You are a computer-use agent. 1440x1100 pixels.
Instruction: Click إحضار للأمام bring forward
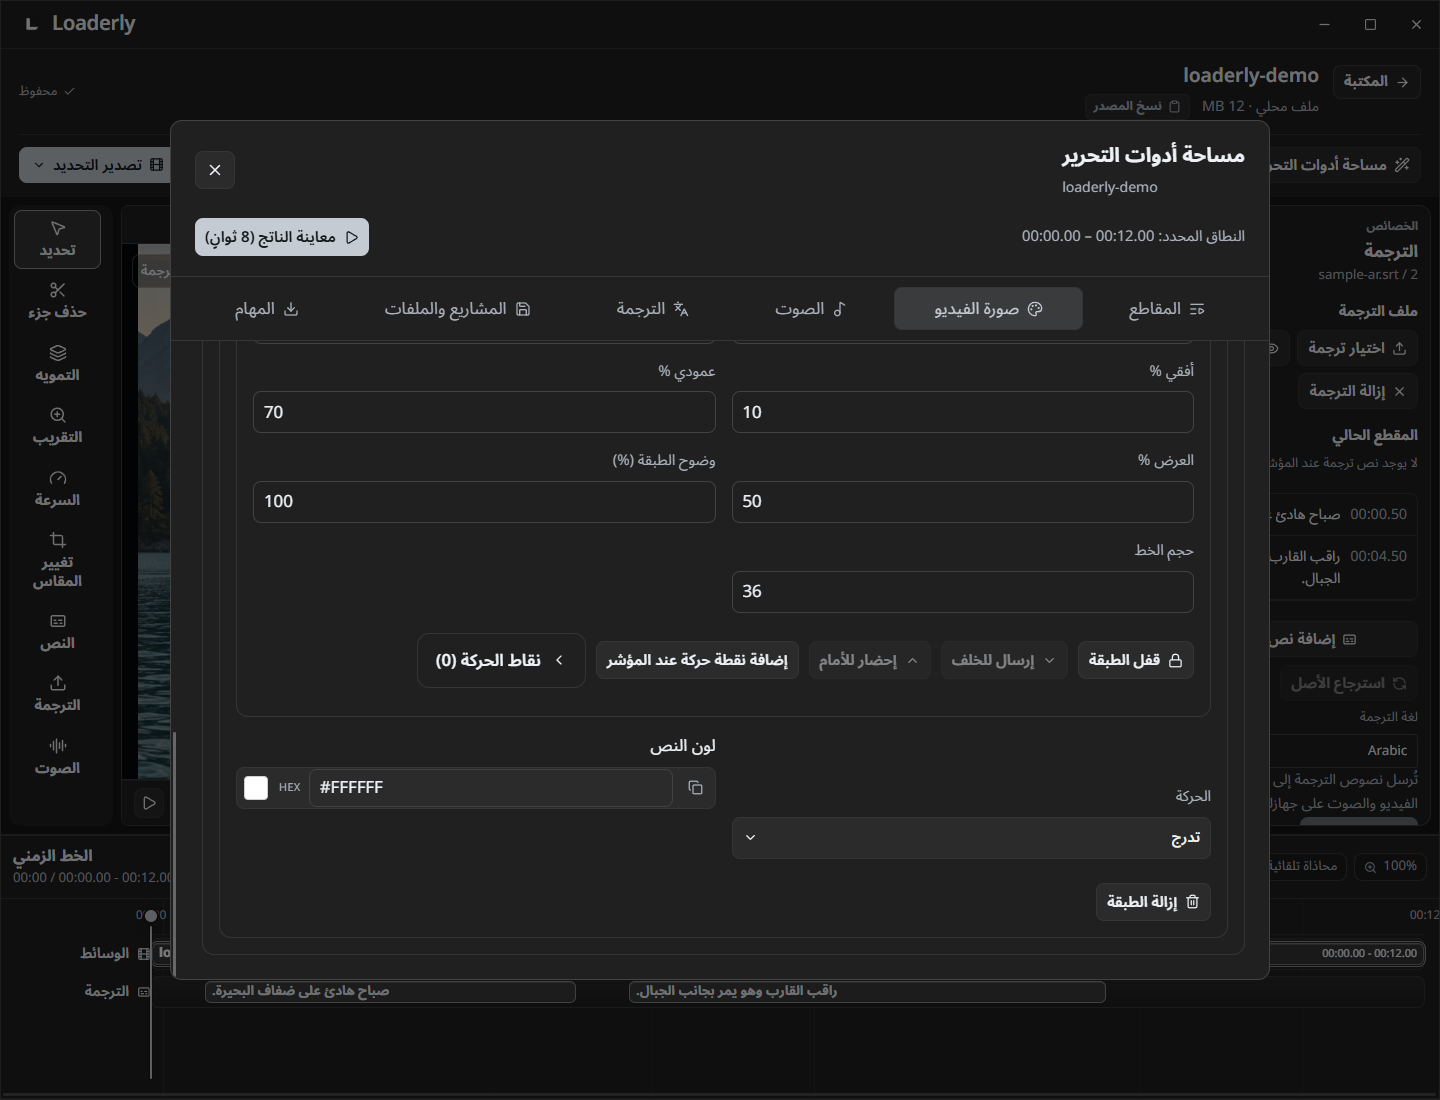pos(868,660)
